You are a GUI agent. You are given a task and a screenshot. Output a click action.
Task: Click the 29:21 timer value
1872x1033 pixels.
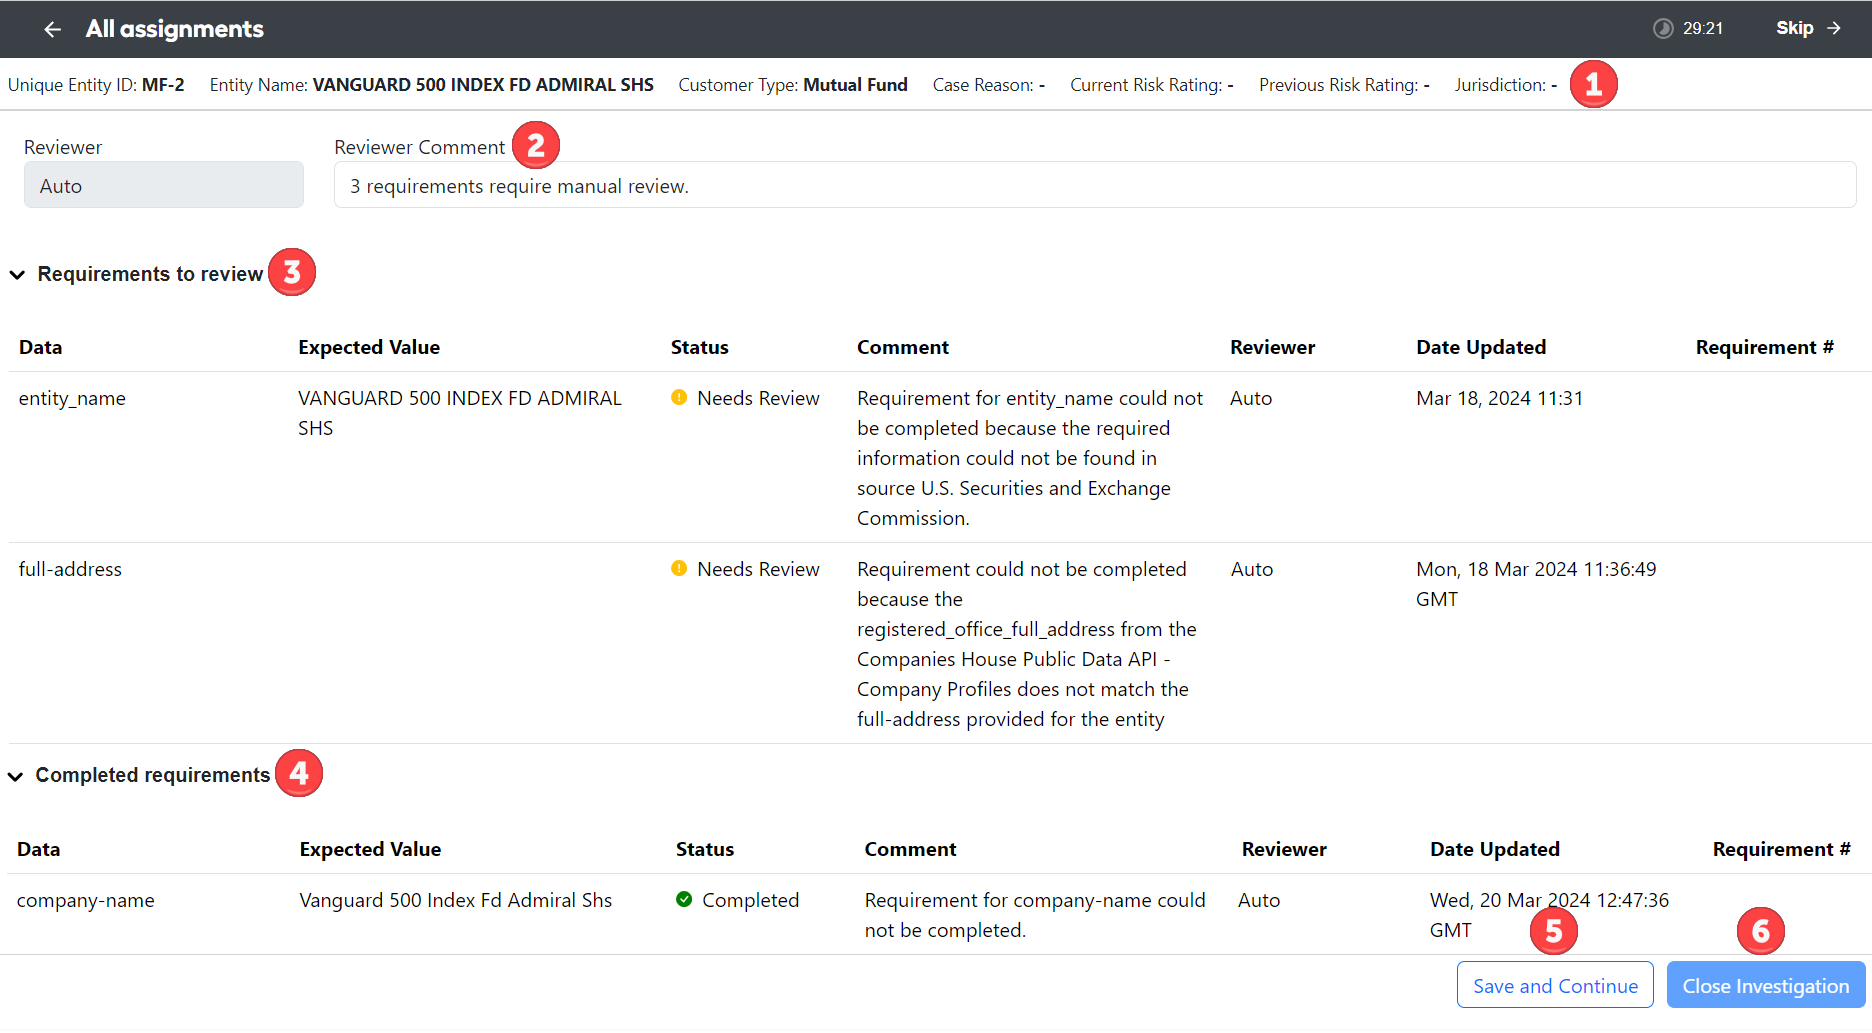1703,28
